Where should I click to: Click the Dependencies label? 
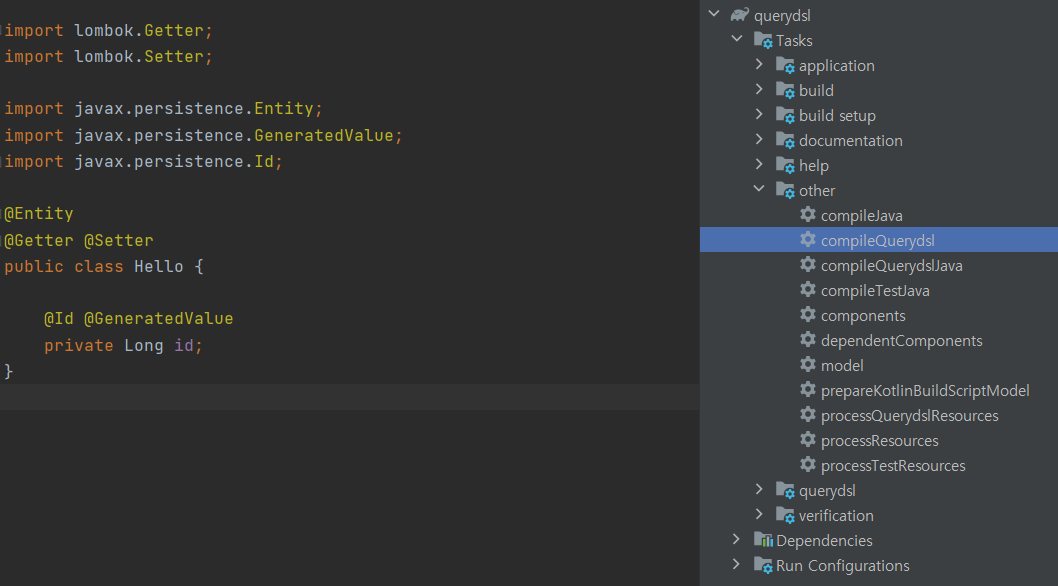click(x=824, y=541)
